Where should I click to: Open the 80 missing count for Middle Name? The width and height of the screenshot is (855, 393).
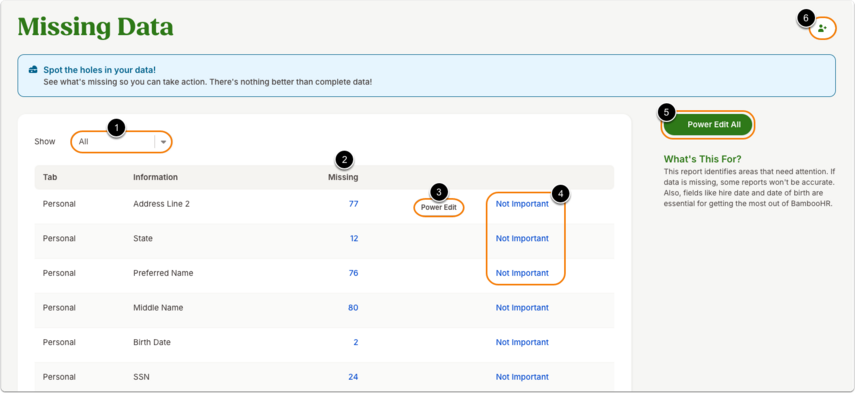(x=353, y=307)
